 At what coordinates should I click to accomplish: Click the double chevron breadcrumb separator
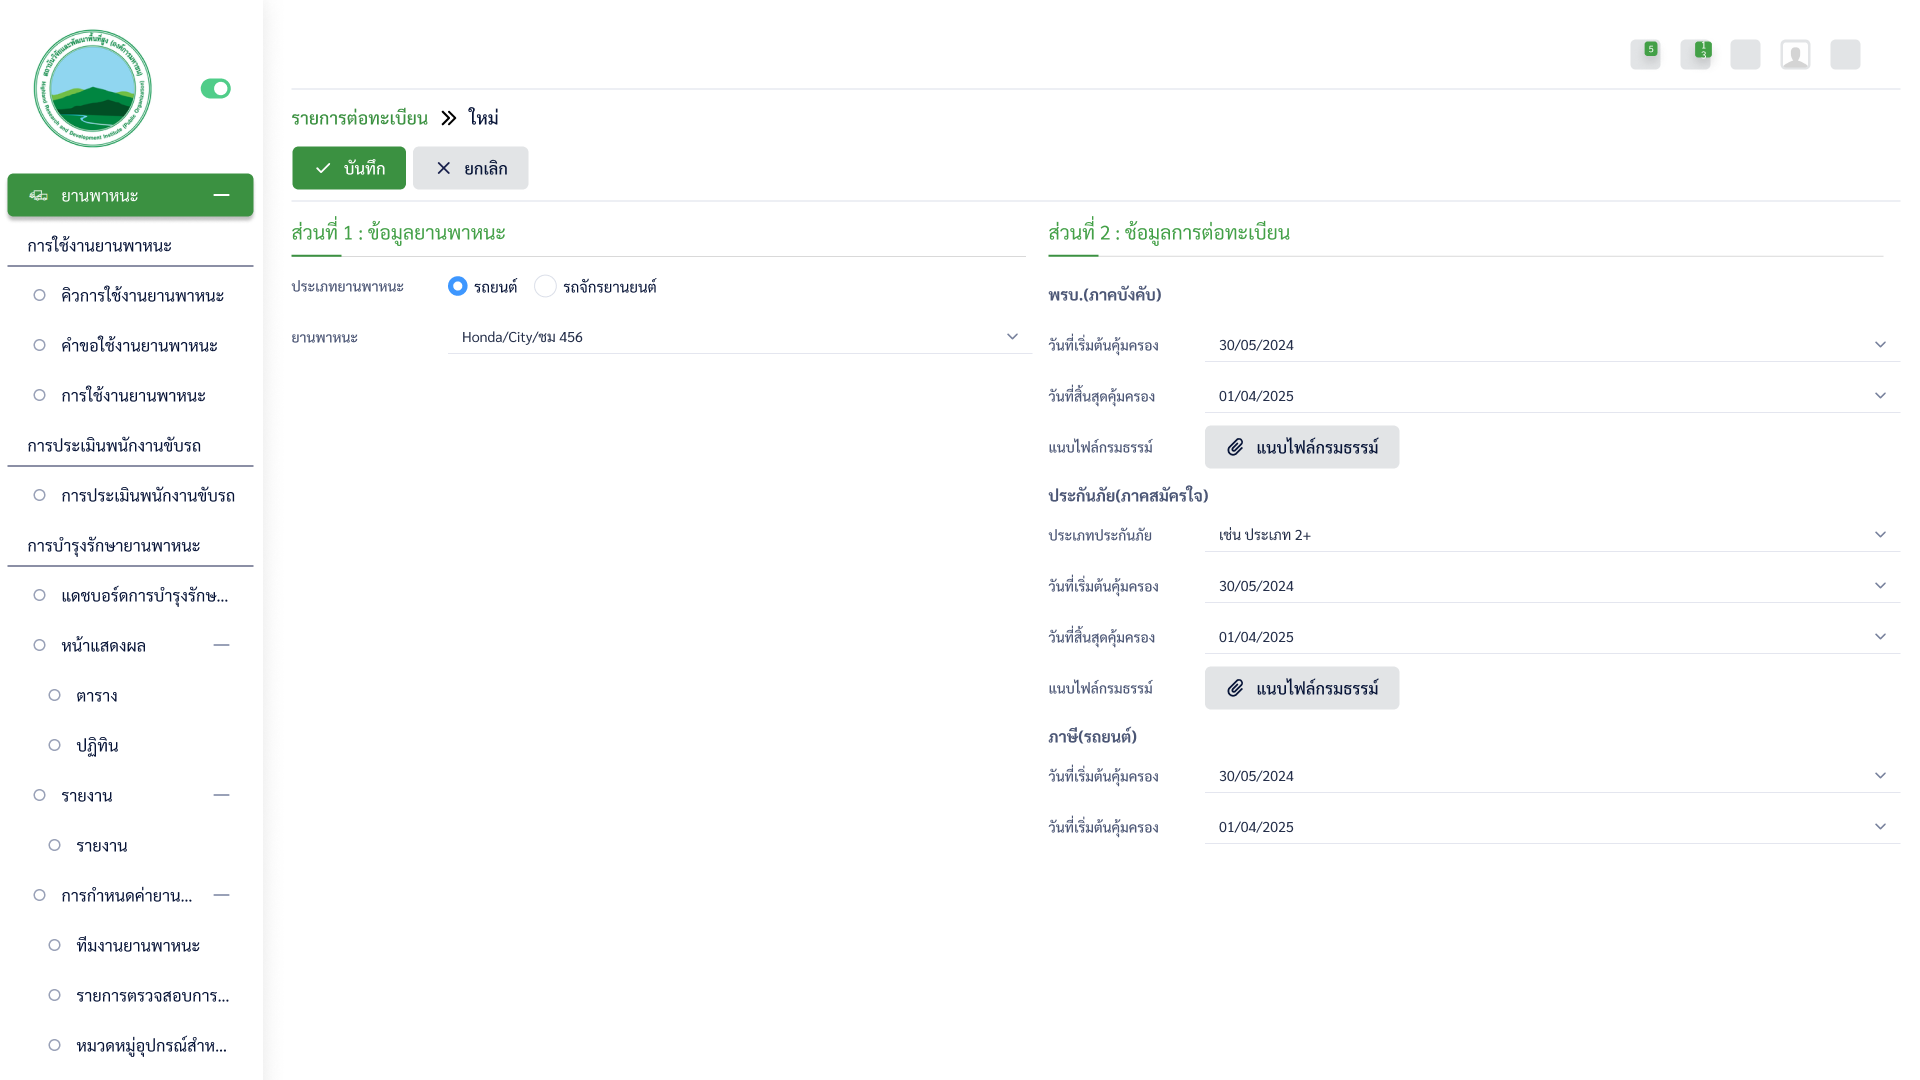pyautogui.click(x=448, y=118)
